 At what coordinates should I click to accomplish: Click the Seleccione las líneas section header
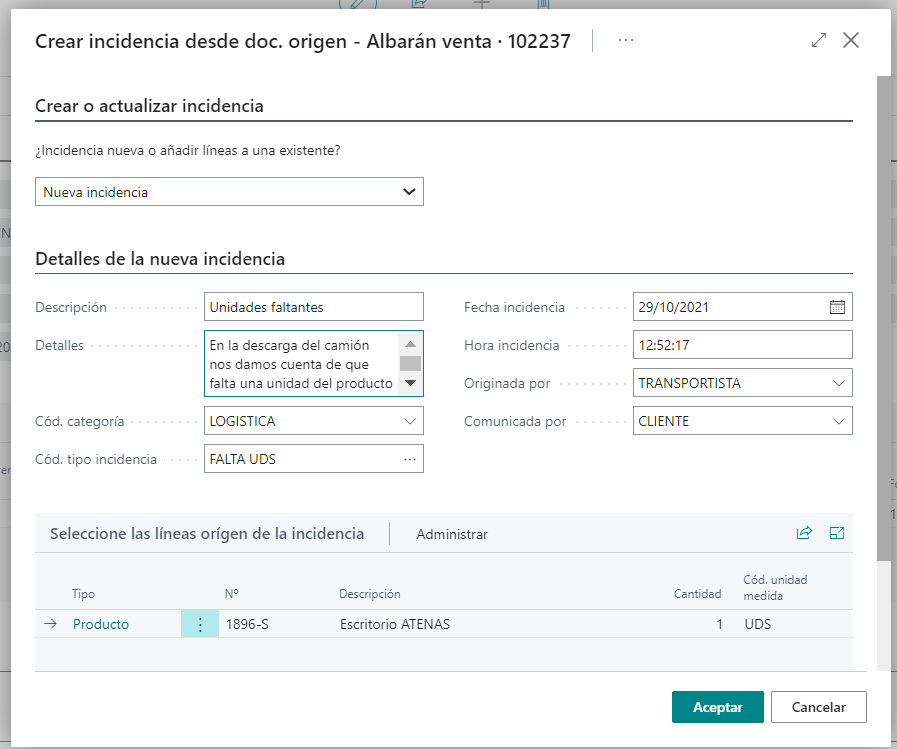[207, 533]
